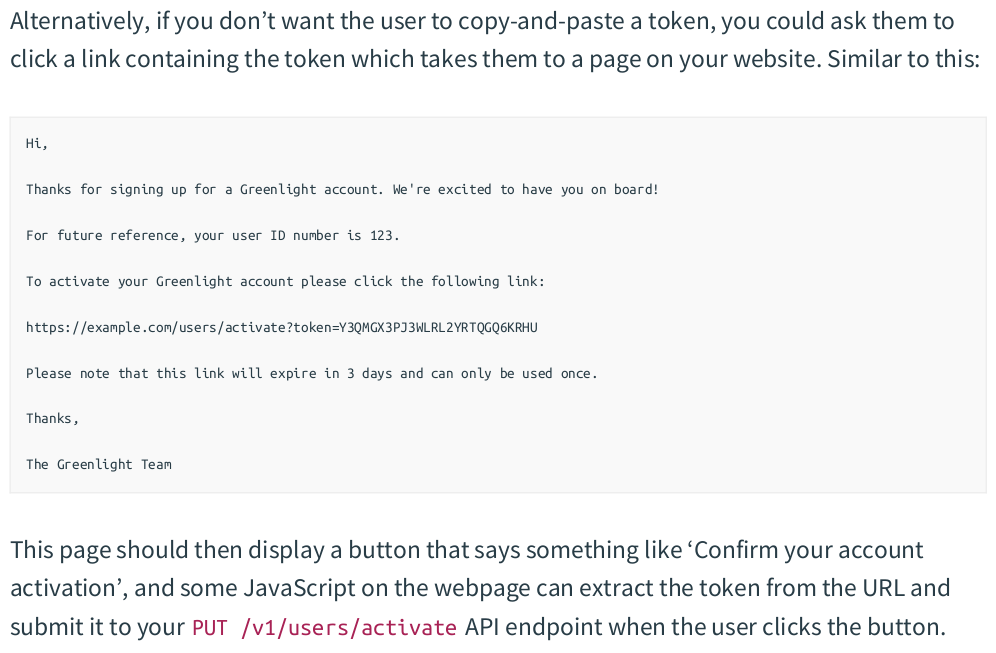Click the "Hi," greeting line
The height and width of the screenshot is (653, 996).
37,144
